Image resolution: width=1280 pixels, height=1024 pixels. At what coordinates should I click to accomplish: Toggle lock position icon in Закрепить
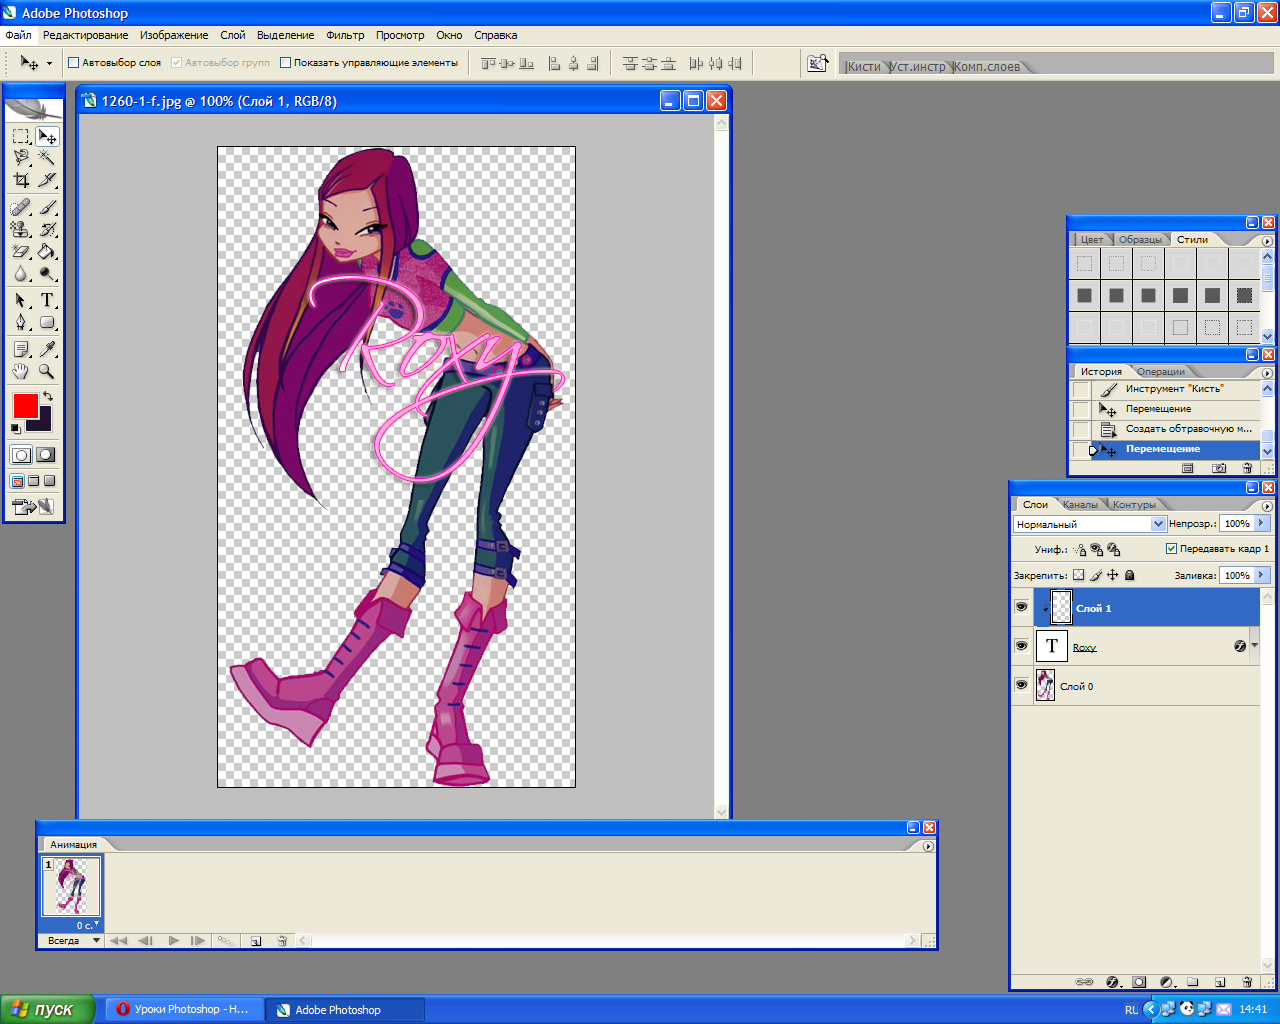tap(1112, 575)
